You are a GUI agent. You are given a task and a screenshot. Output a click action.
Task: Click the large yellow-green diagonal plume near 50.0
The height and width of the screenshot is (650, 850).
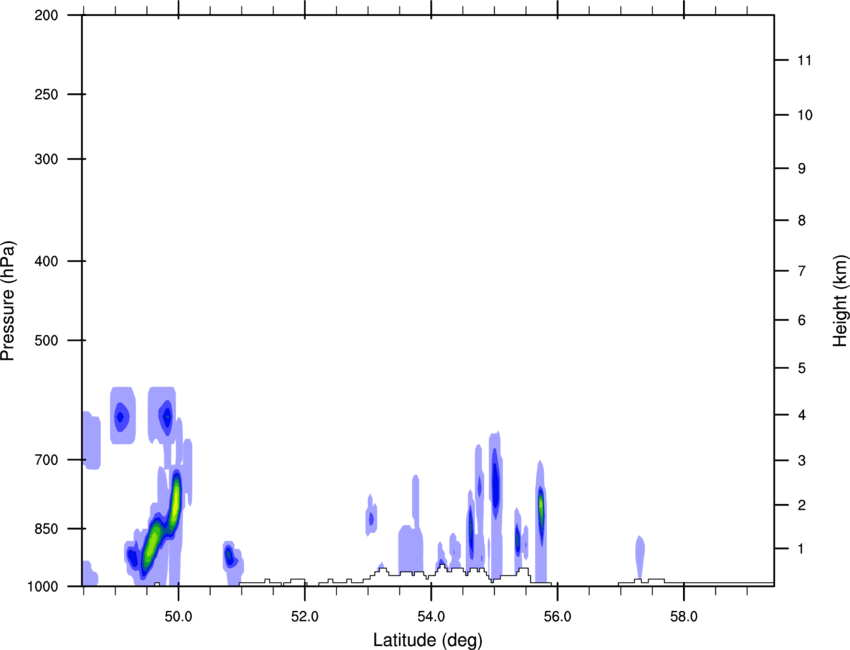click(x=160, y=525)
